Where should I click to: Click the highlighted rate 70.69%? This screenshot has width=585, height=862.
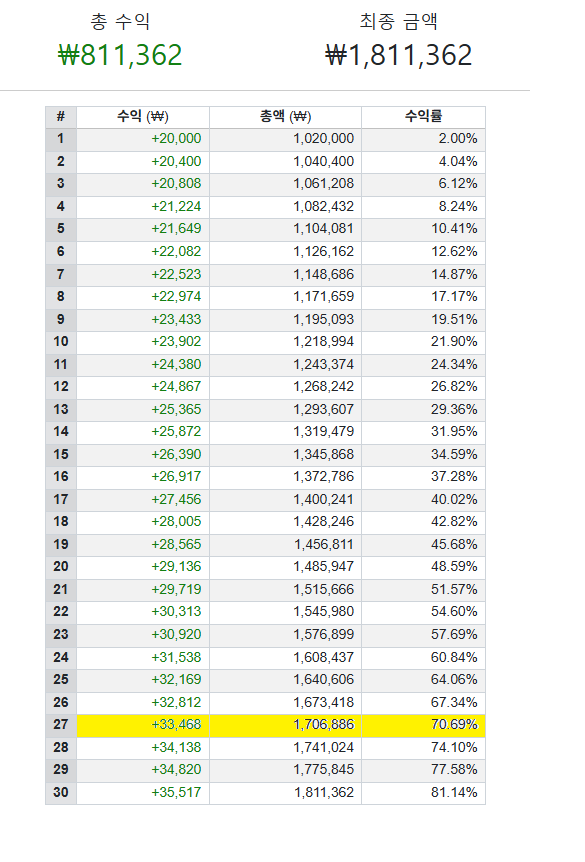tap(454, 725)
